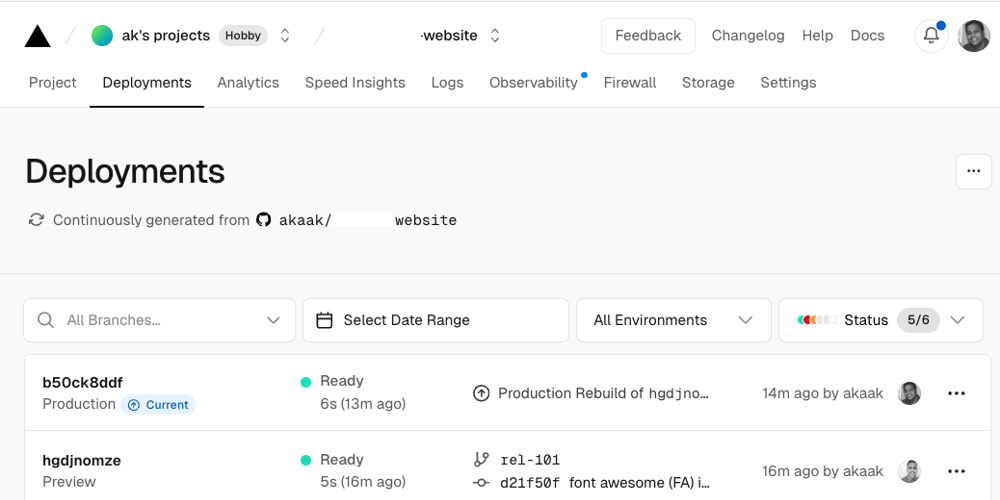Switch to the Project tab
Screen dimensions: 1000x500
tap(53, 83)
